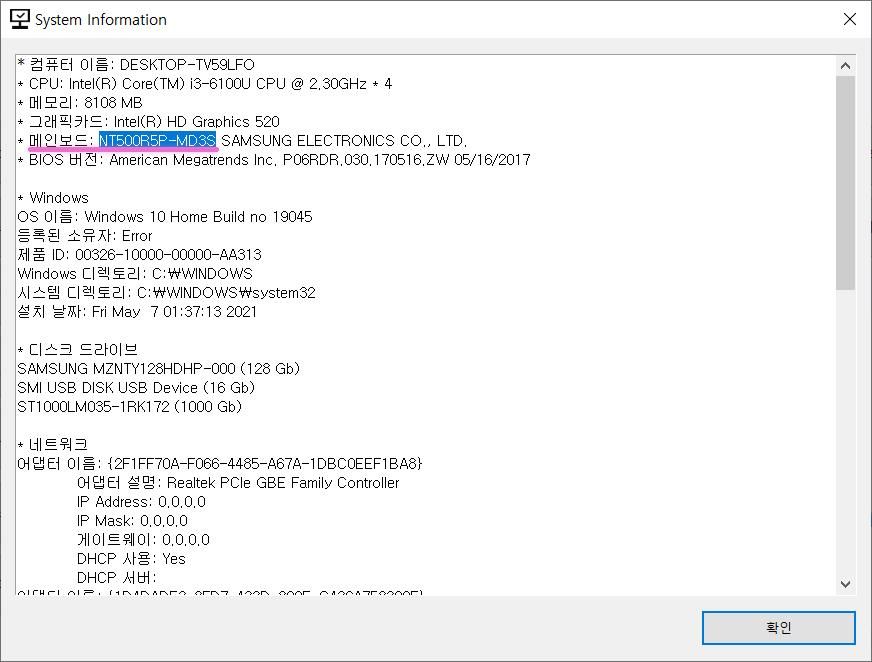Click the highlighted NT500R5P-MD3S model text
This screenshot has width=872, height=662.
[157, 141]
